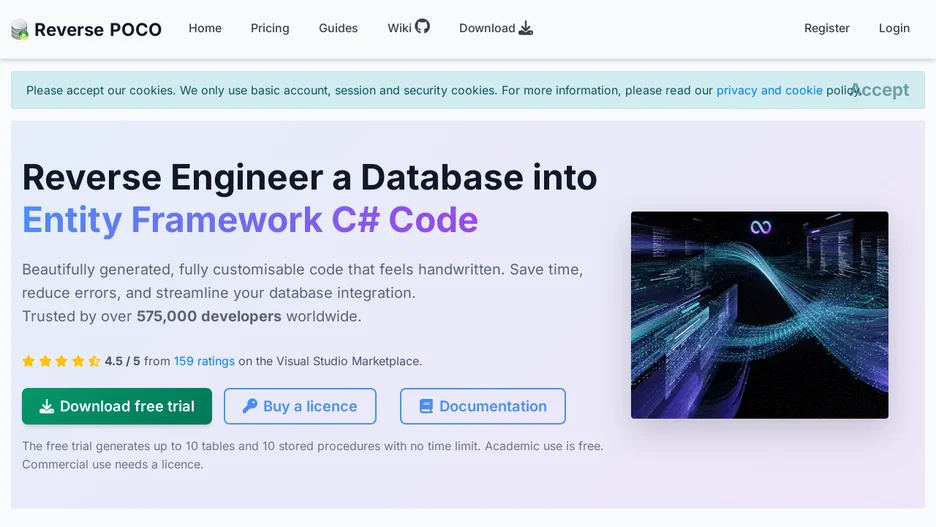
Task: Follow the privacy and cookie policy link
Action: click(x=769, y=90)
